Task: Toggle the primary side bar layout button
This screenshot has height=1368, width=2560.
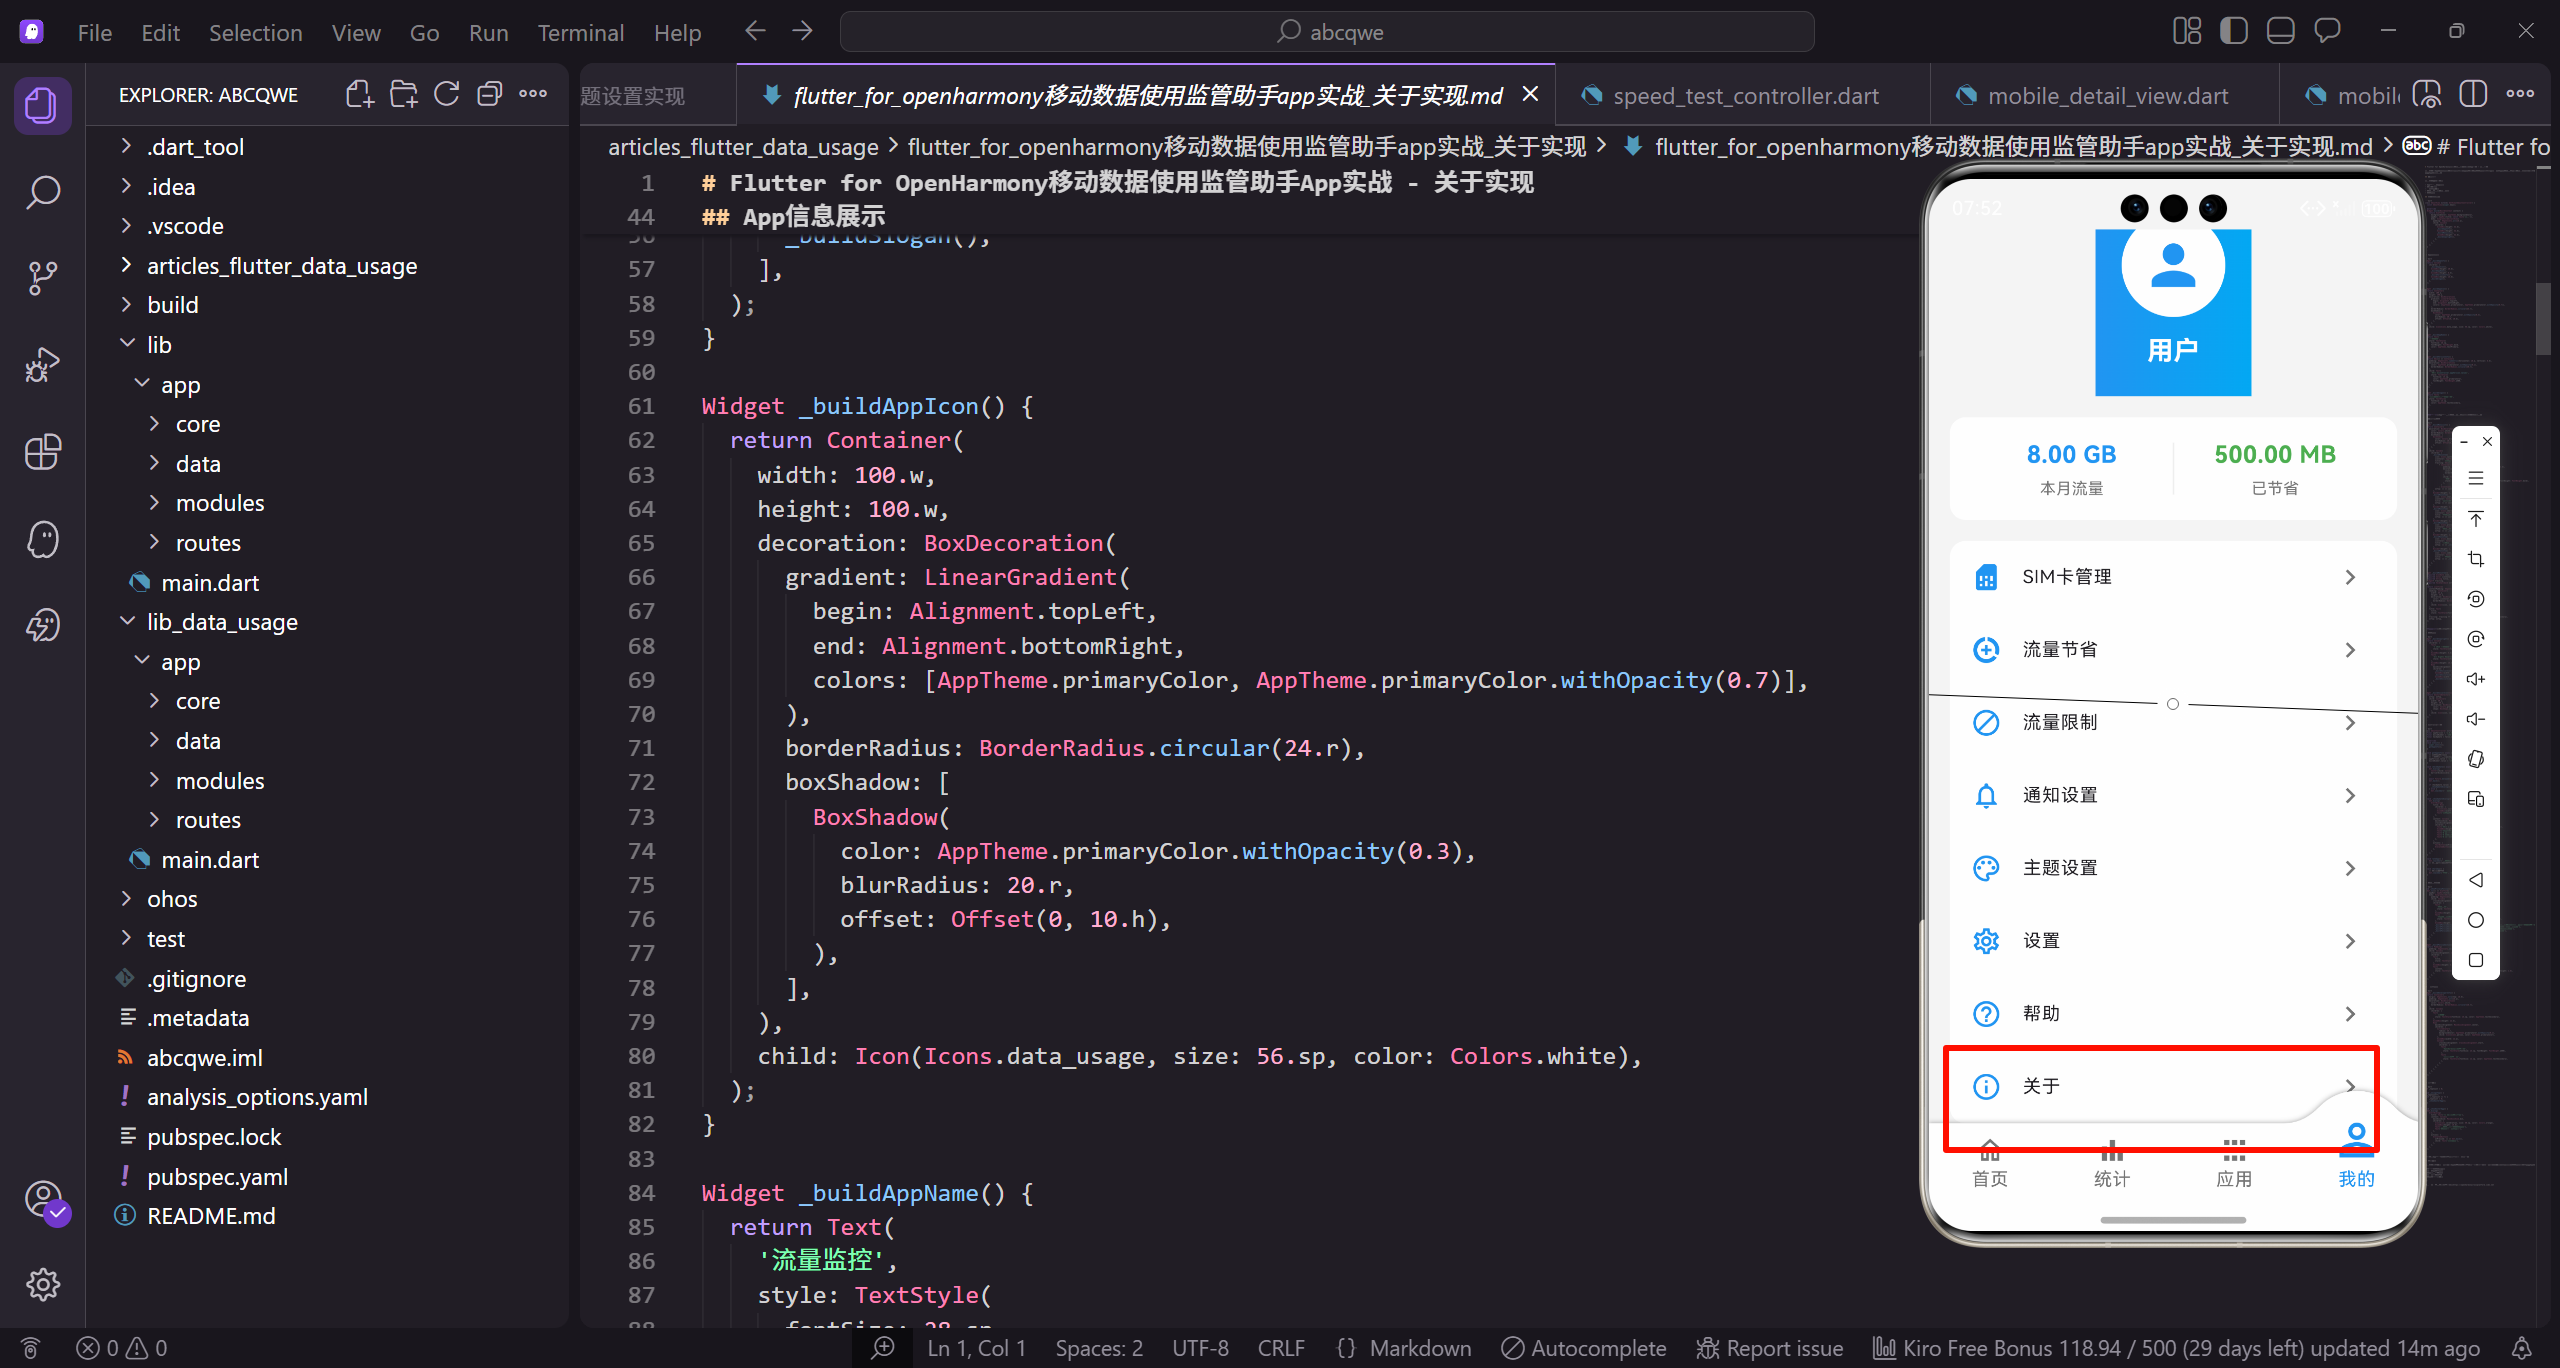Action: click(x=2233, y=31)
